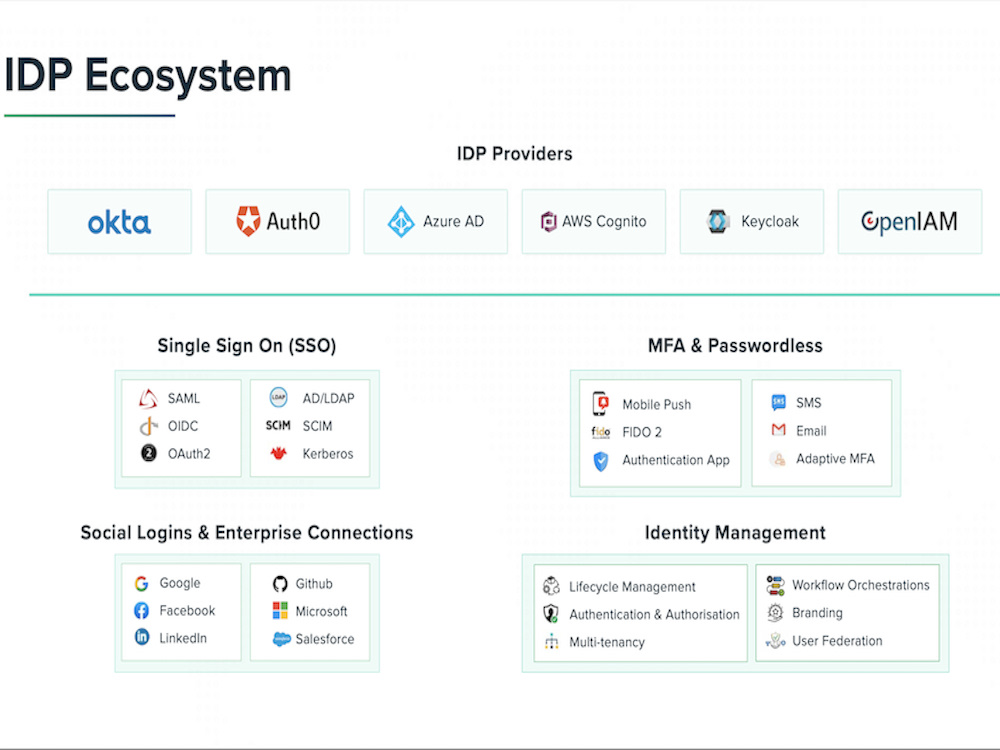Click the Keycloak provider logo
This screenshot has height=750, width=1000.
click(x=716, y=221)
